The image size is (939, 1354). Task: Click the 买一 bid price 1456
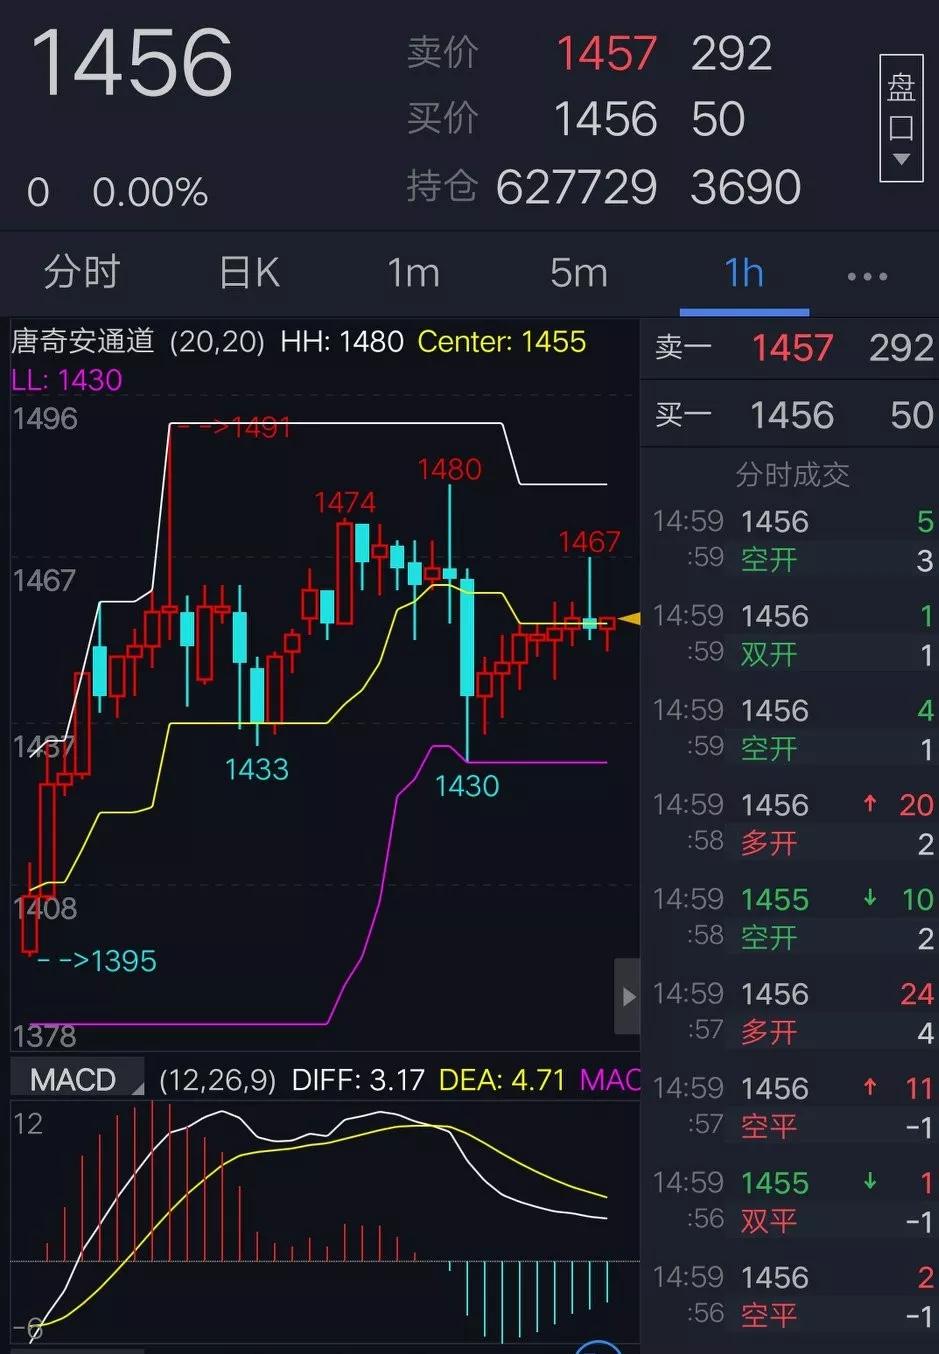coord(793,415)
